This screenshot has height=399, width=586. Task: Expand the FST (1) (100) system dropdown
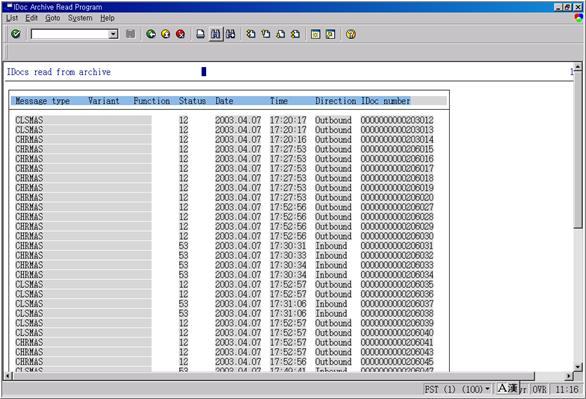[487, 389]
